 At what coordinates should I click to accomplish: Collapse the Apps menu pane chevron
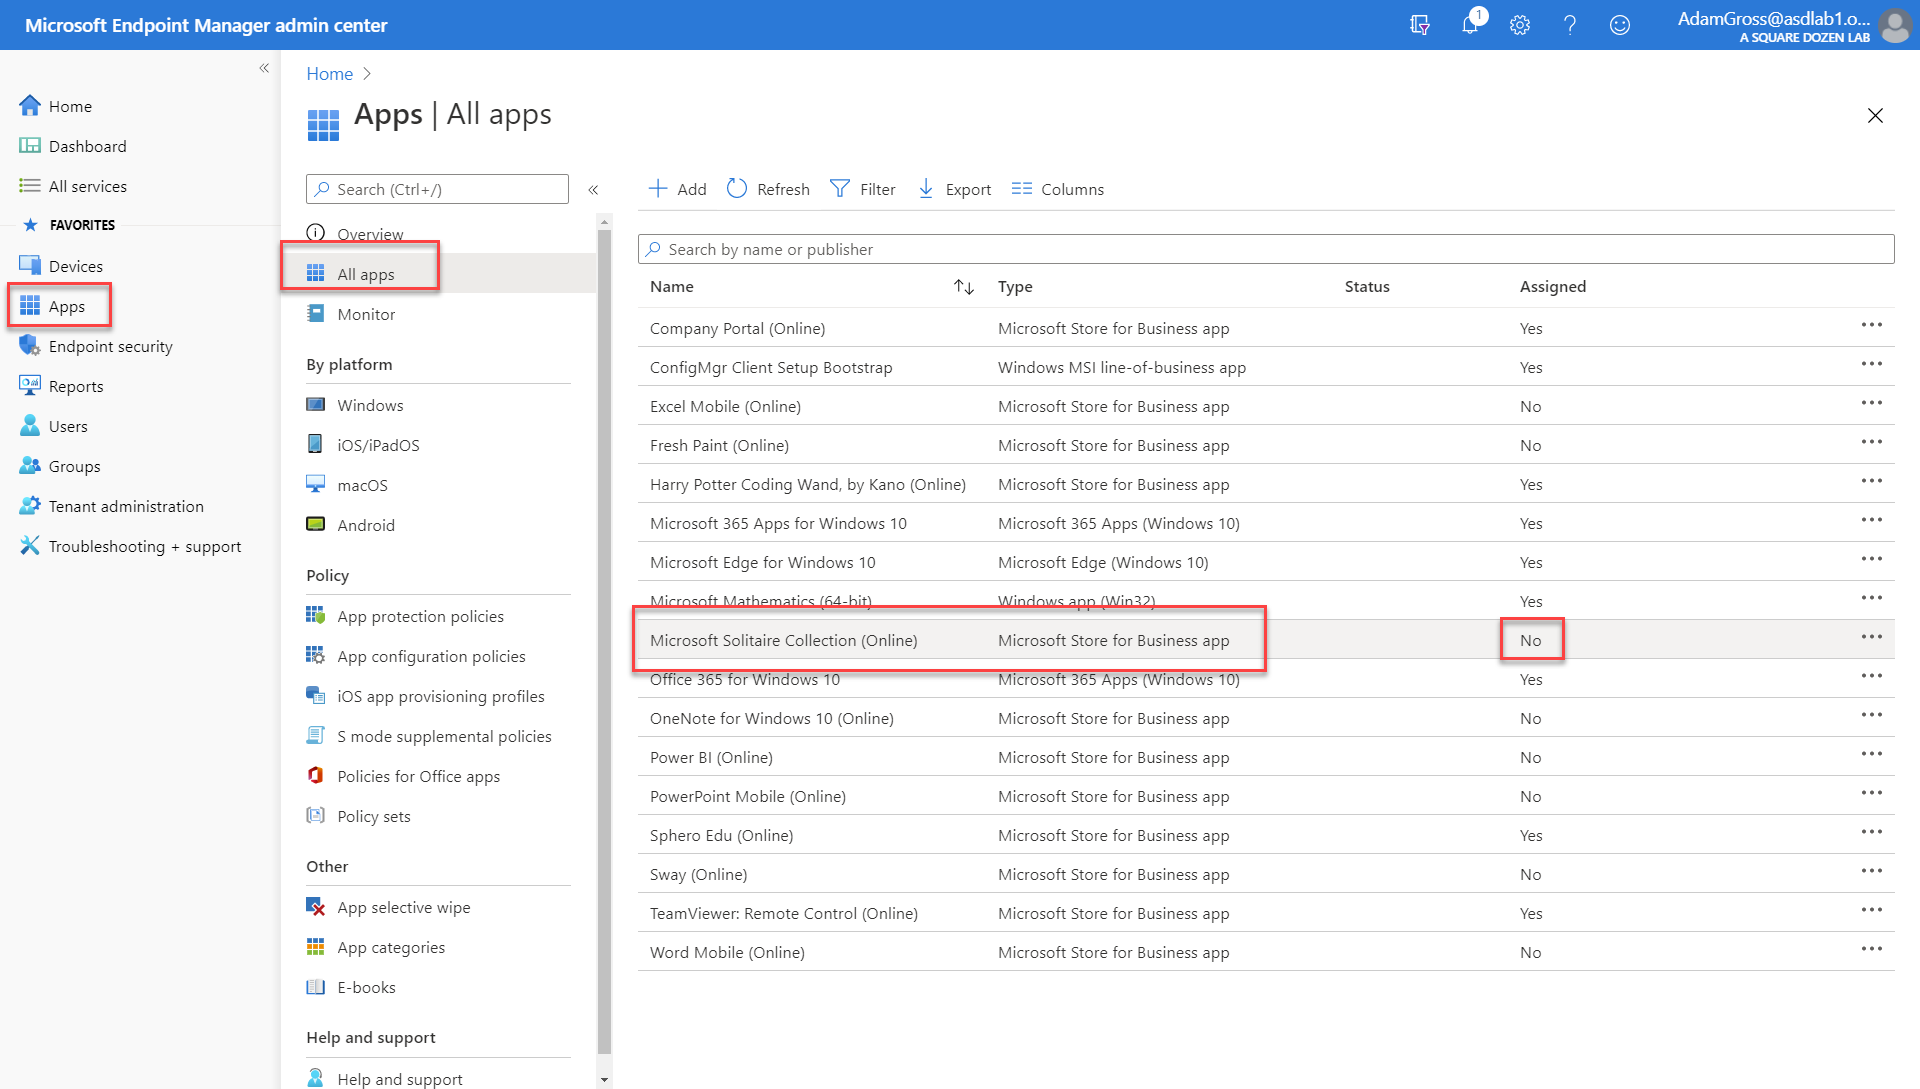(x=593, y=190)
